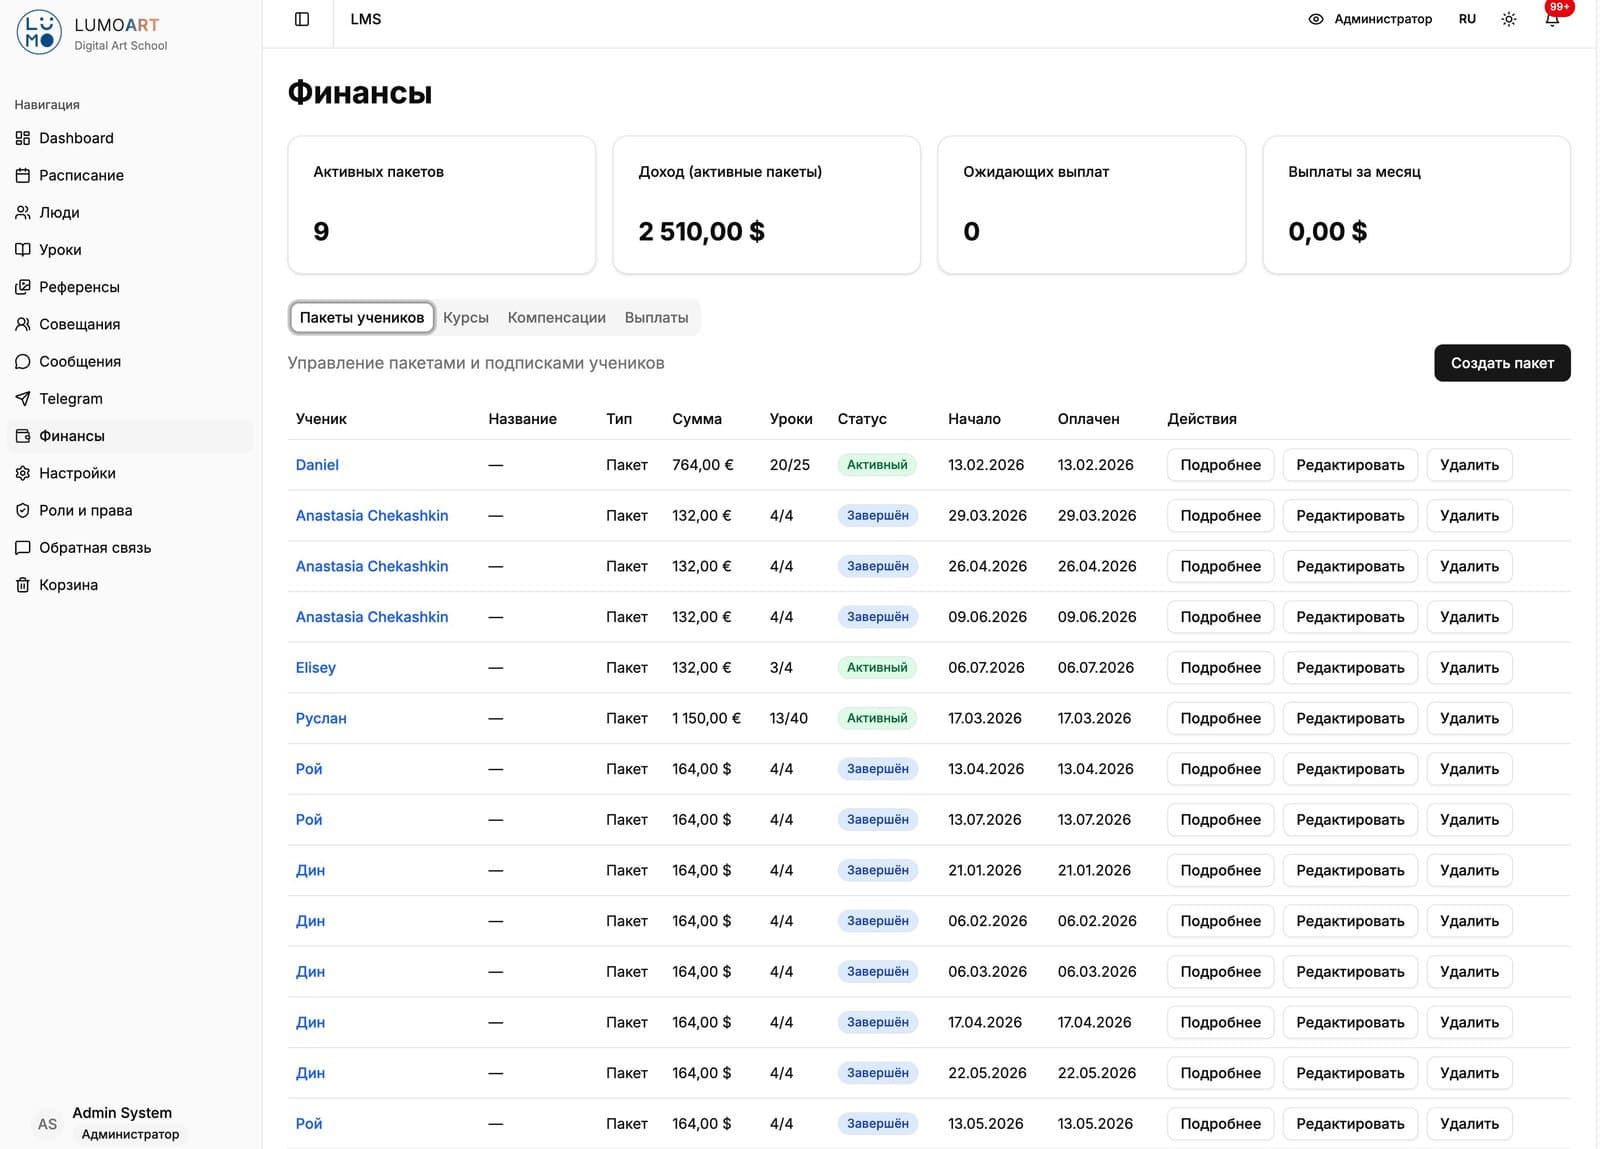The image size is (1600, 1149).
Task: Click the Сообщения chat bubble icon
Action: 22,361
